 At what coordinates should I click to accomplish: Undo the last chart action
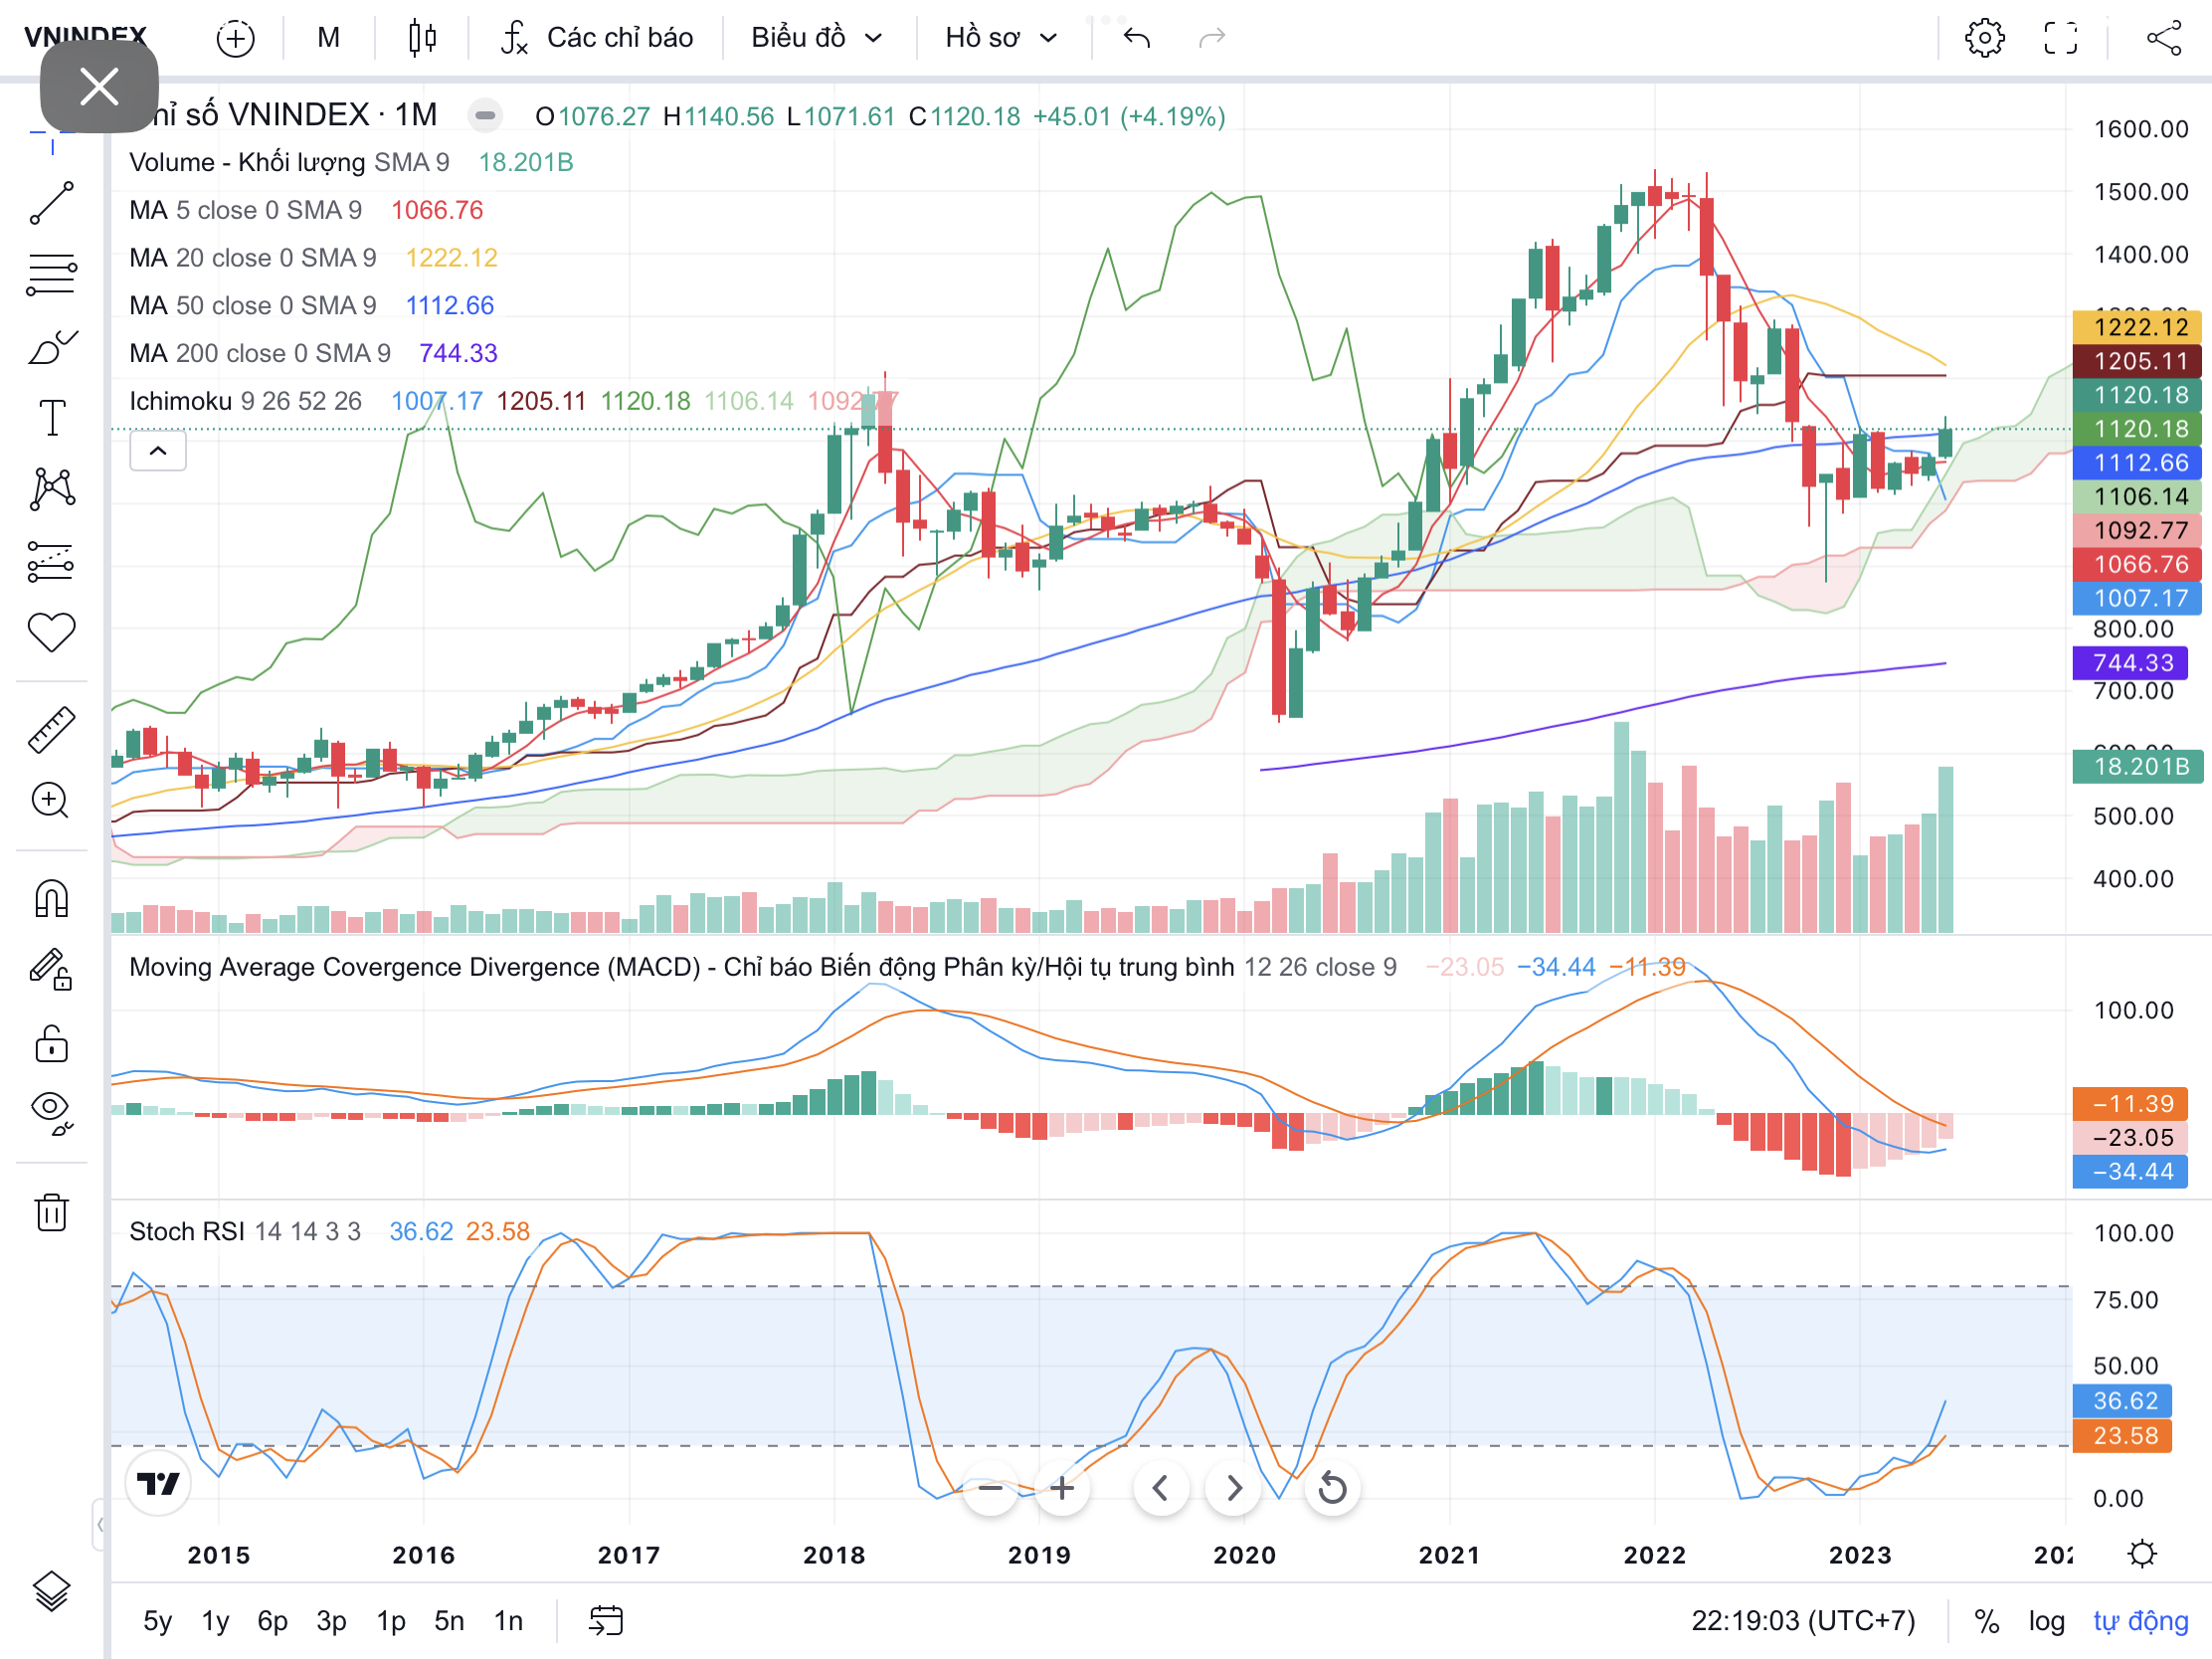point(1137,38)
